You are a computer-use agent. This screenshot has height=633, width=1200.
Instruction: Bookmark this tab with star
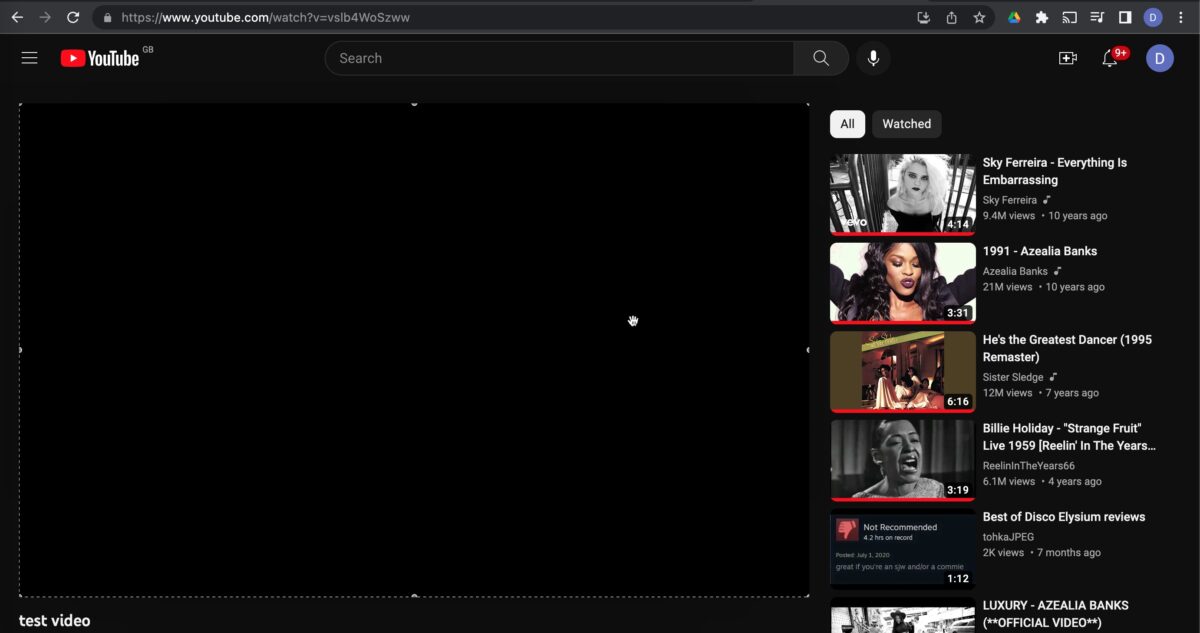tap(979, 17)
